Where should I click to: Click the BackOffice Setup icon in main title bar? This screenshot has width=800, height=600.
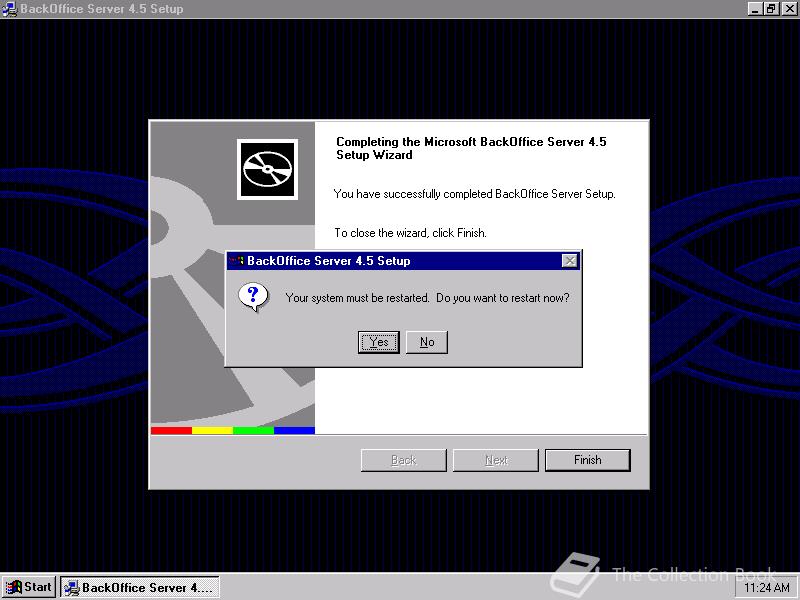pyautogui.click(x=9, y=9)
